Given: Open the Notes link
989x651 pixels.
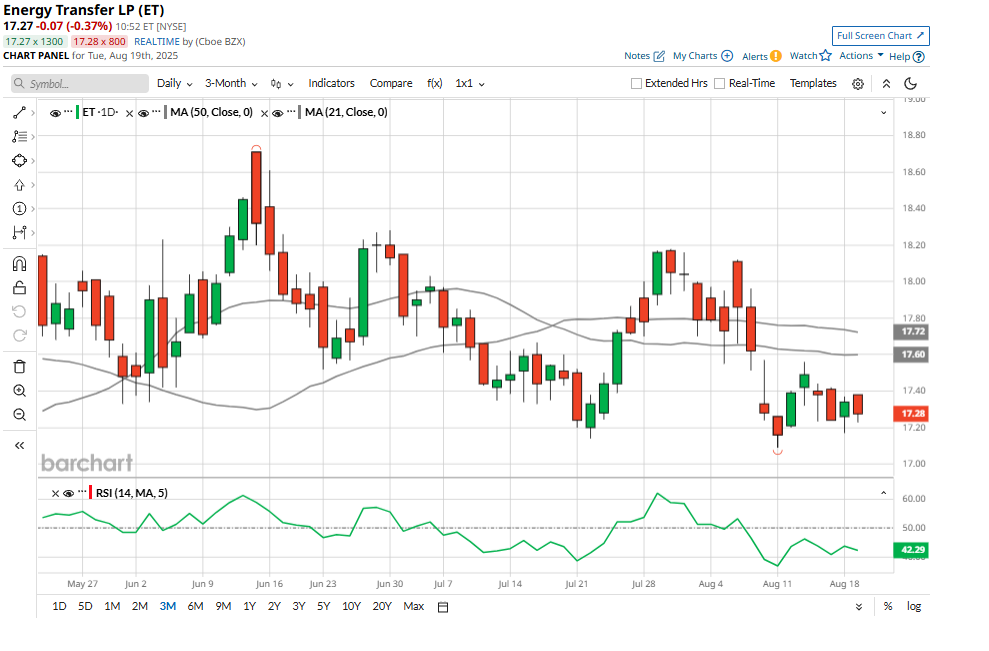Looking at the screenshot, I should point(637,56).
